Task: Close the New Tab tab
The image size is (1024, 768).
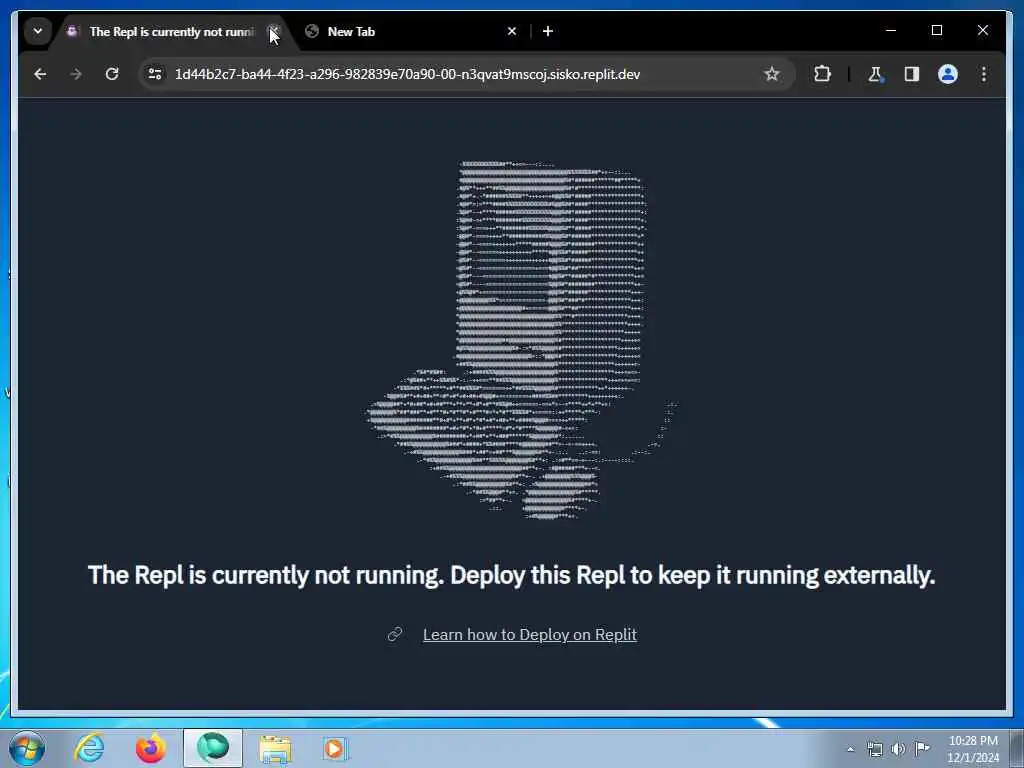Action: [x=512, y=31]
